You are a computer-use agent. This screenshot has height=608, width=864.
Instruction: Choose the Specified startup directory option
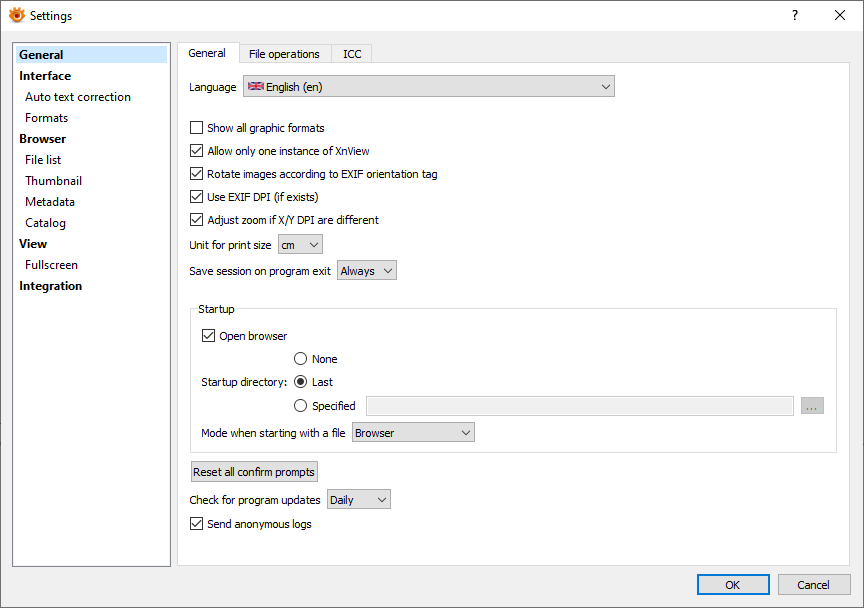click(x=301, y=406)
